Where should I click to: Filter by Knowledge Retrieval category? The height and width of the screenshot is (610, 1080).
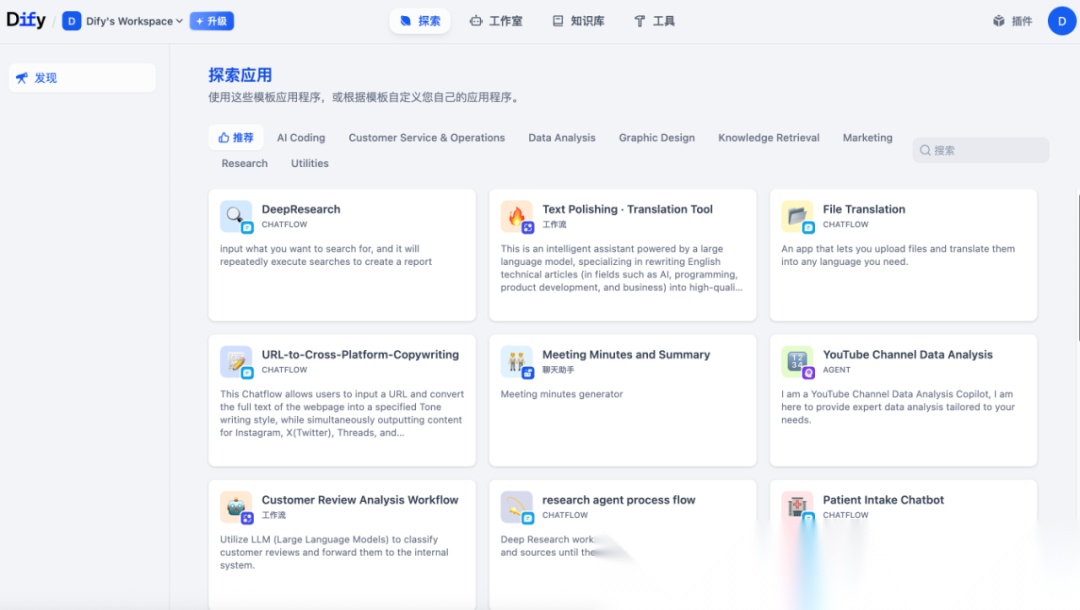coord(769,138)
